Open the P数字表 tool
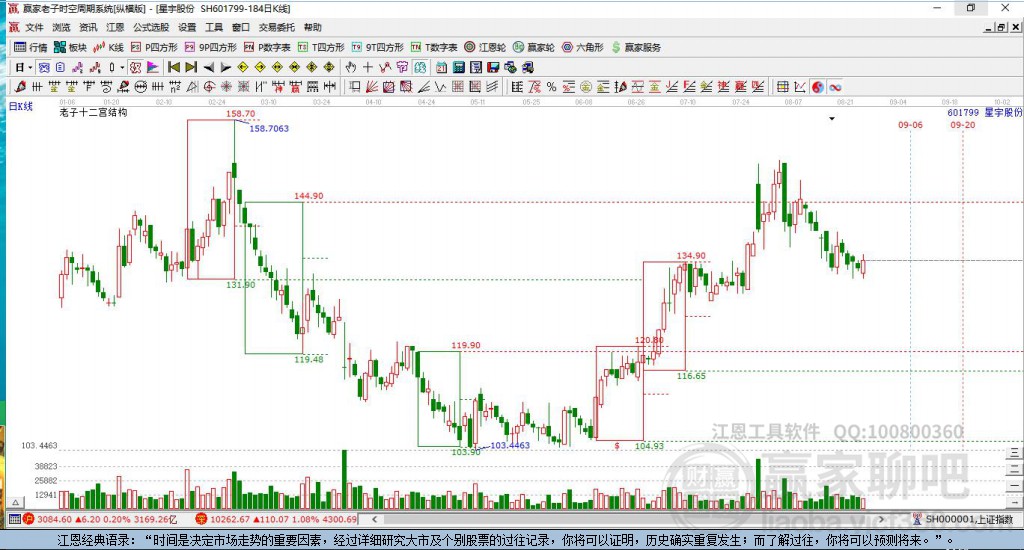1024x550 pixels. click(x=267, y=47)
